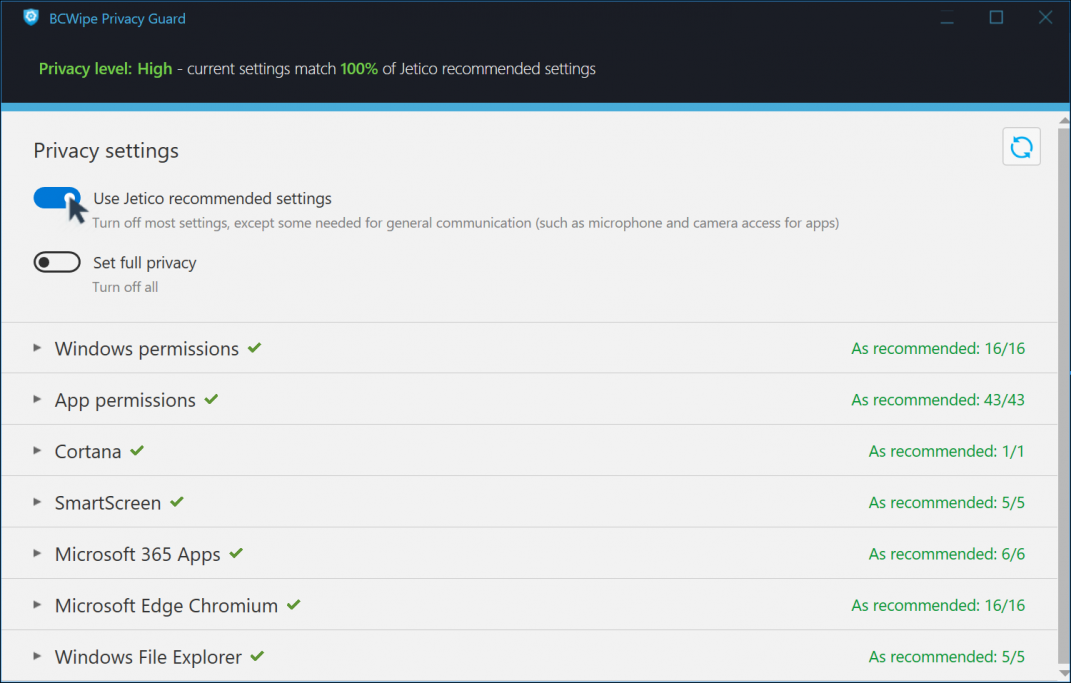This screenshot has height=683, width=1071.
Task: Open the Microsoft 365 Apps group
Action: point(137,554)
